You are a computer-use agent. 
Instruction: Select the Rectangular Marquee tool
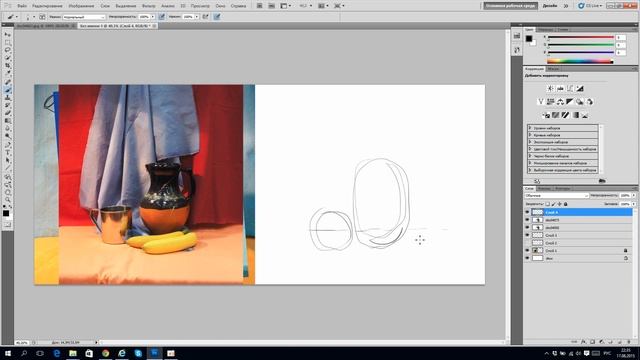click(x=8, y=41)
